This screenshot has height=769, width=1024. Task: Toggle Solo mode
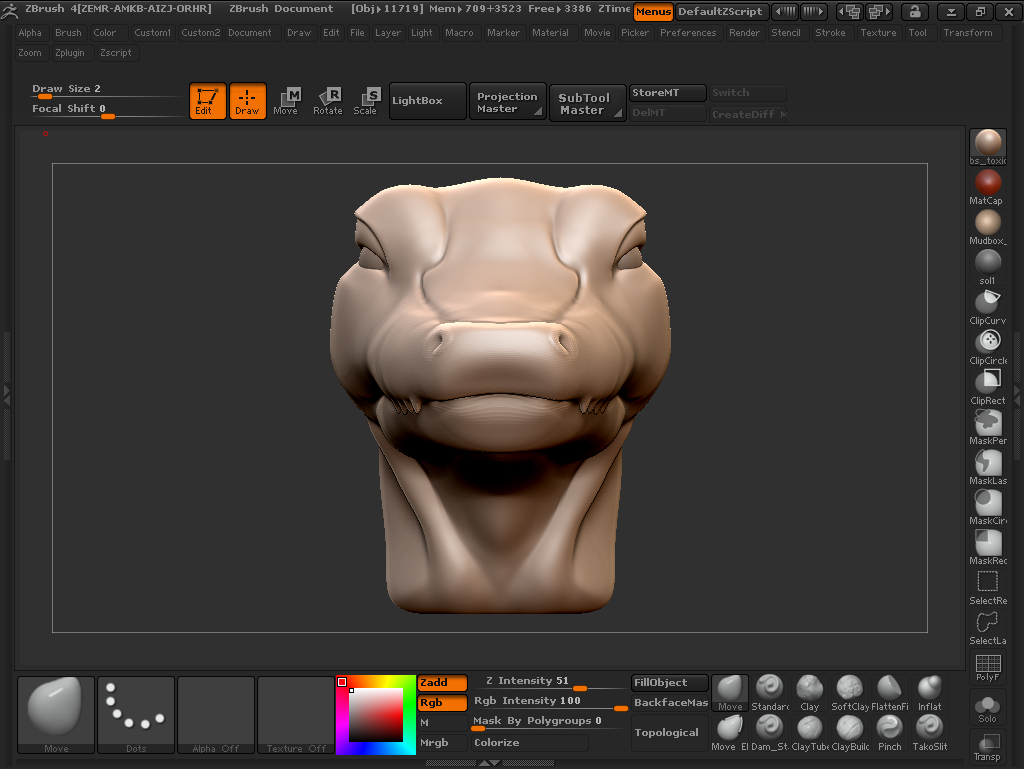coord(988,705)
